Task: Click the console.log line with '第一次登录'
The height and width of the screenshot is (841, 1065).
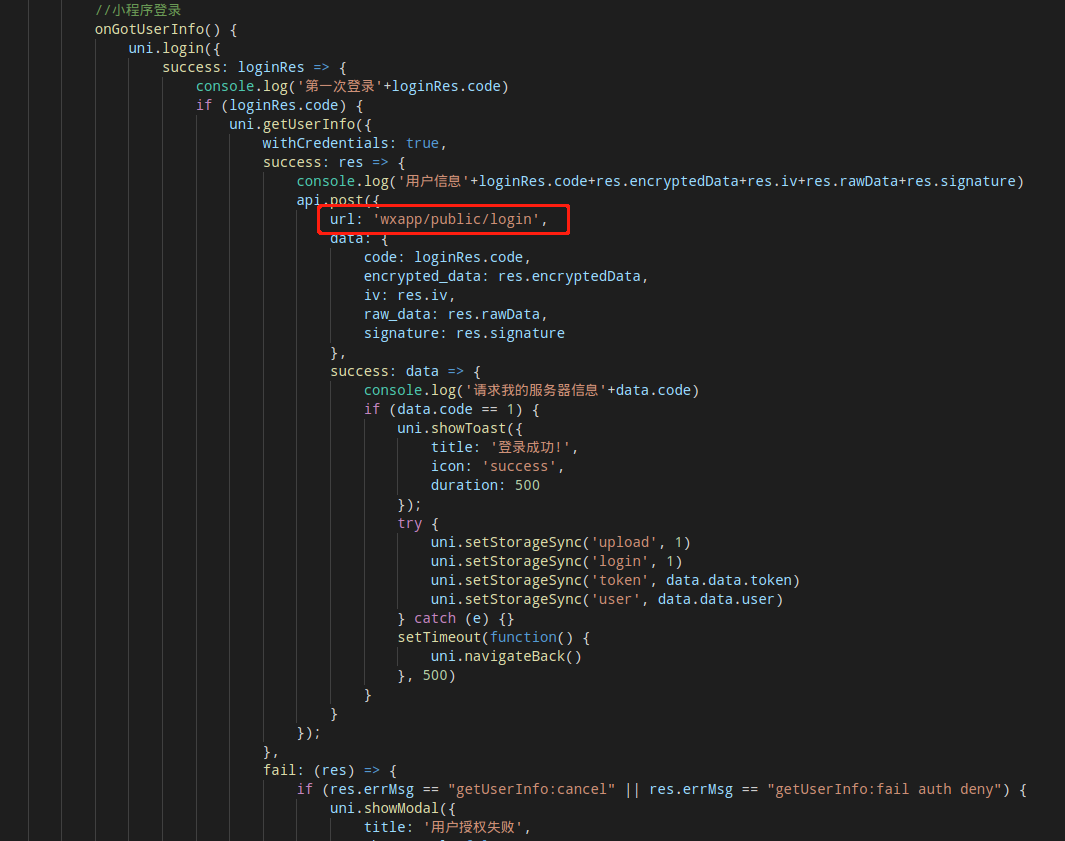Action: click(x=352, y=86)
